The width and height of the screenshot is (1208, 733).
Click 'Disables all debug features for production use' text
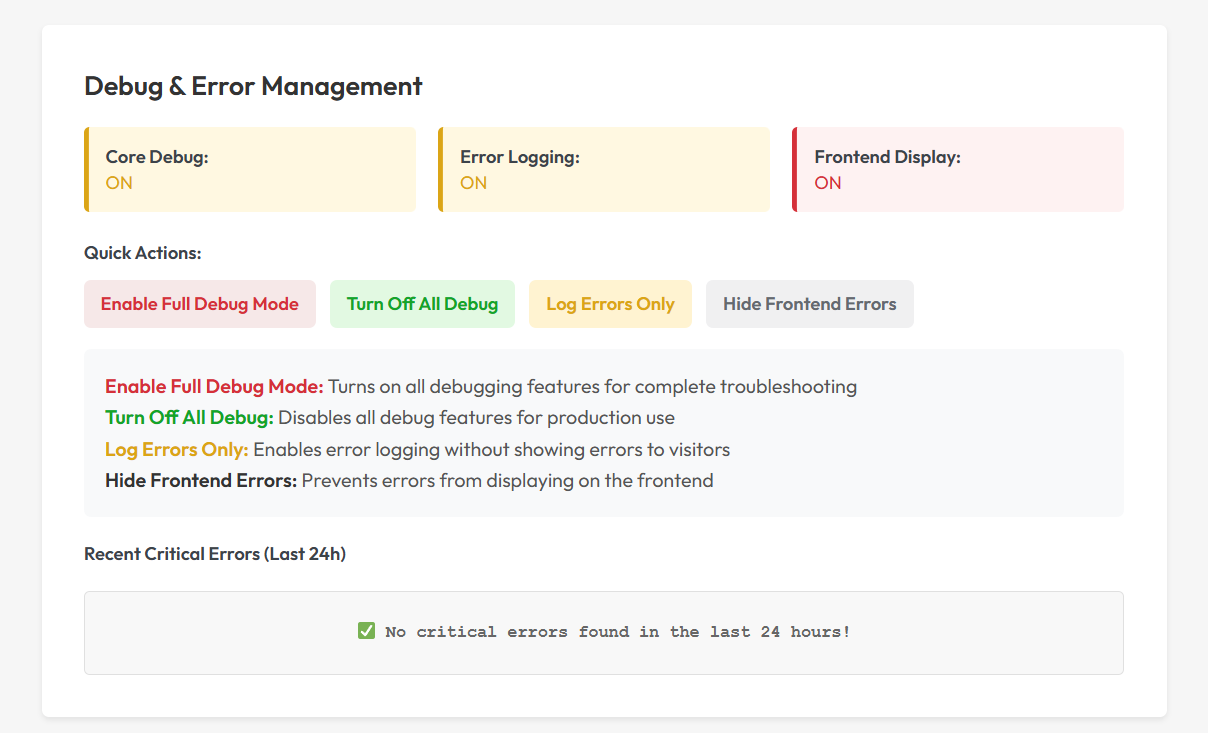point(476,418)
